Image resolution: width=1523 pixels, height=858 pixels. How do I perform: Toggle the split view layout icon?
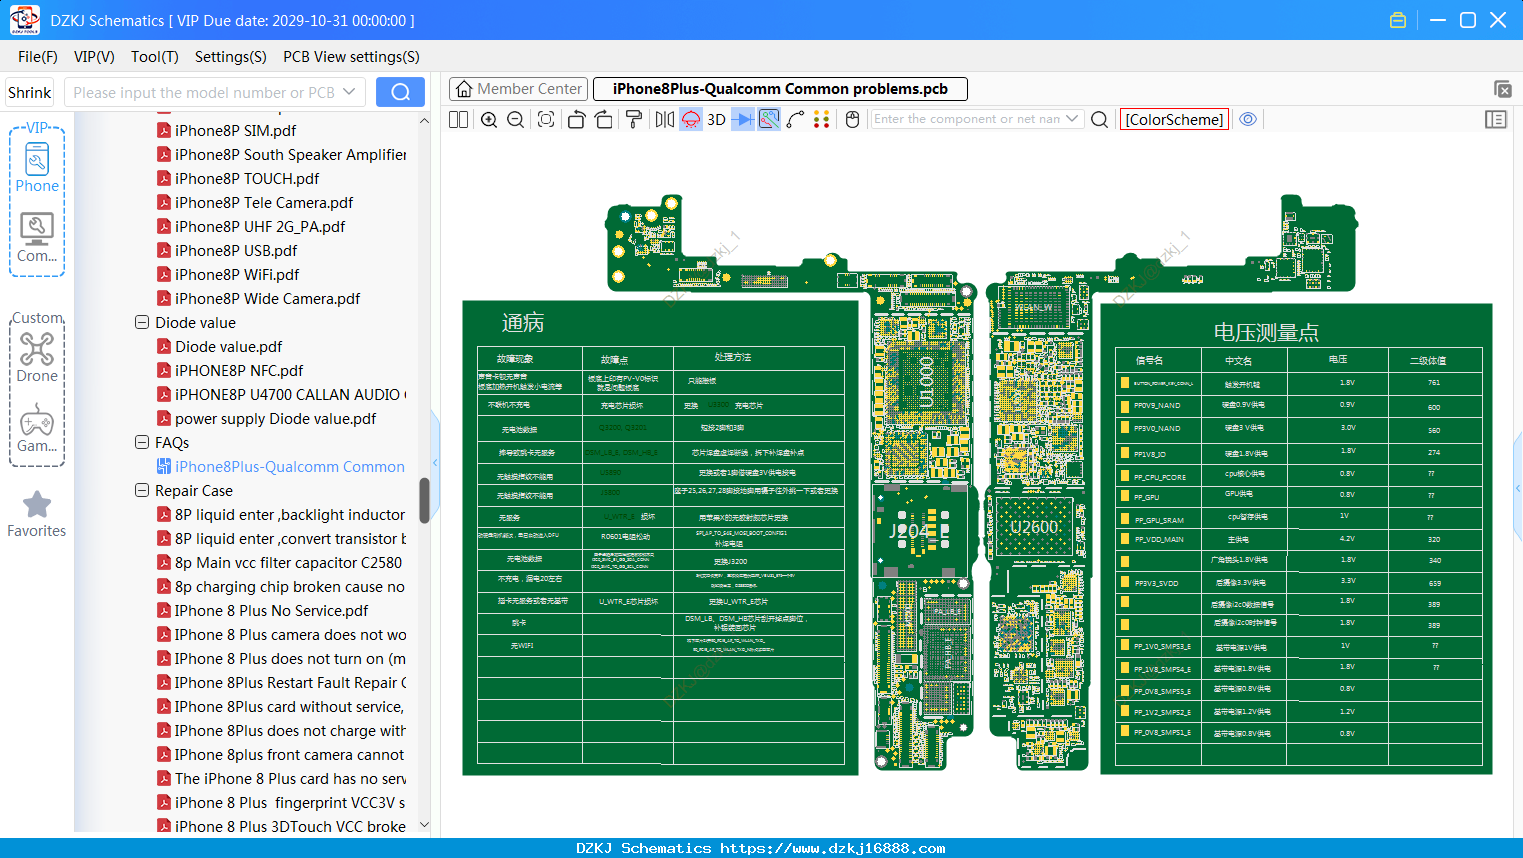point(459,120)
